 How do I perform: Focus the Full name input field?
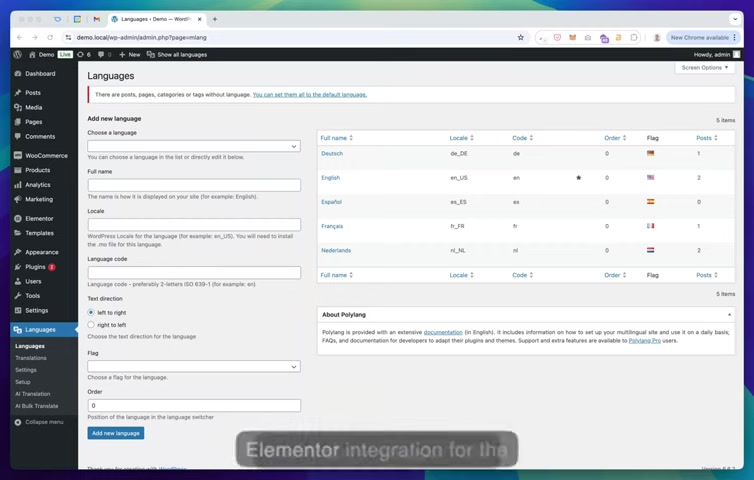tap(194, 185)
